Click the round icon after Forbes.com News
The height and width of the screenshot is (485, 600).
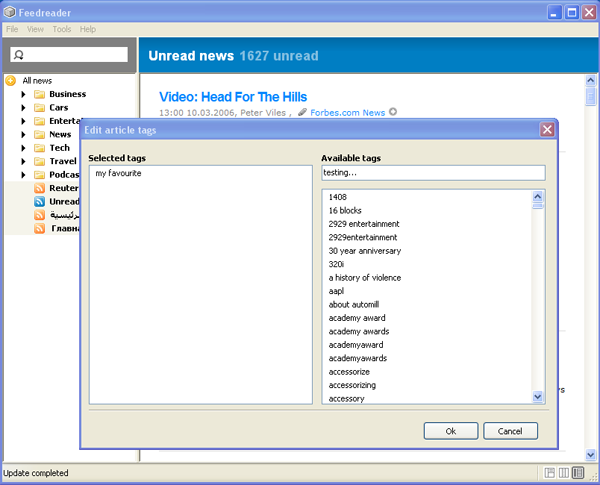[393, 112]
